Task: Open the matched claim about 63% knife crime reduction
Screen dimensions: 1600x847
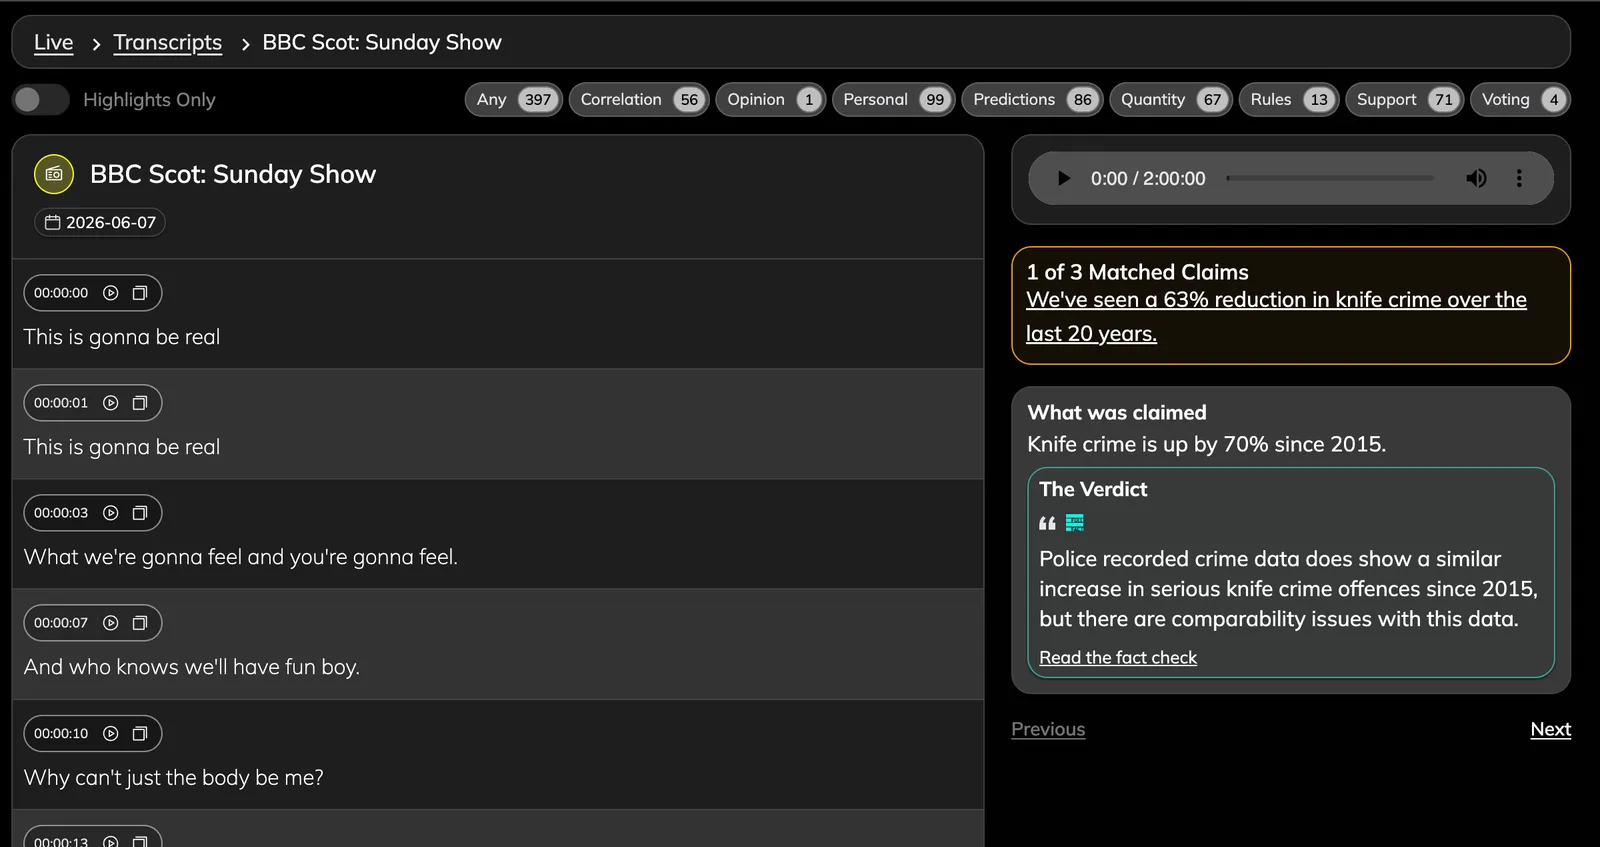Action: click(x=1276, y=316)
